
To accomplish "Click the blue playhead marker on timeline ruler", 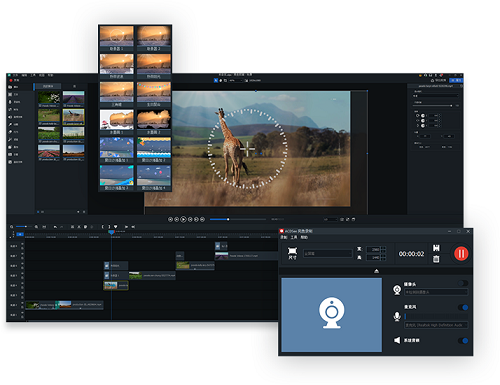I will coord(111,232).
